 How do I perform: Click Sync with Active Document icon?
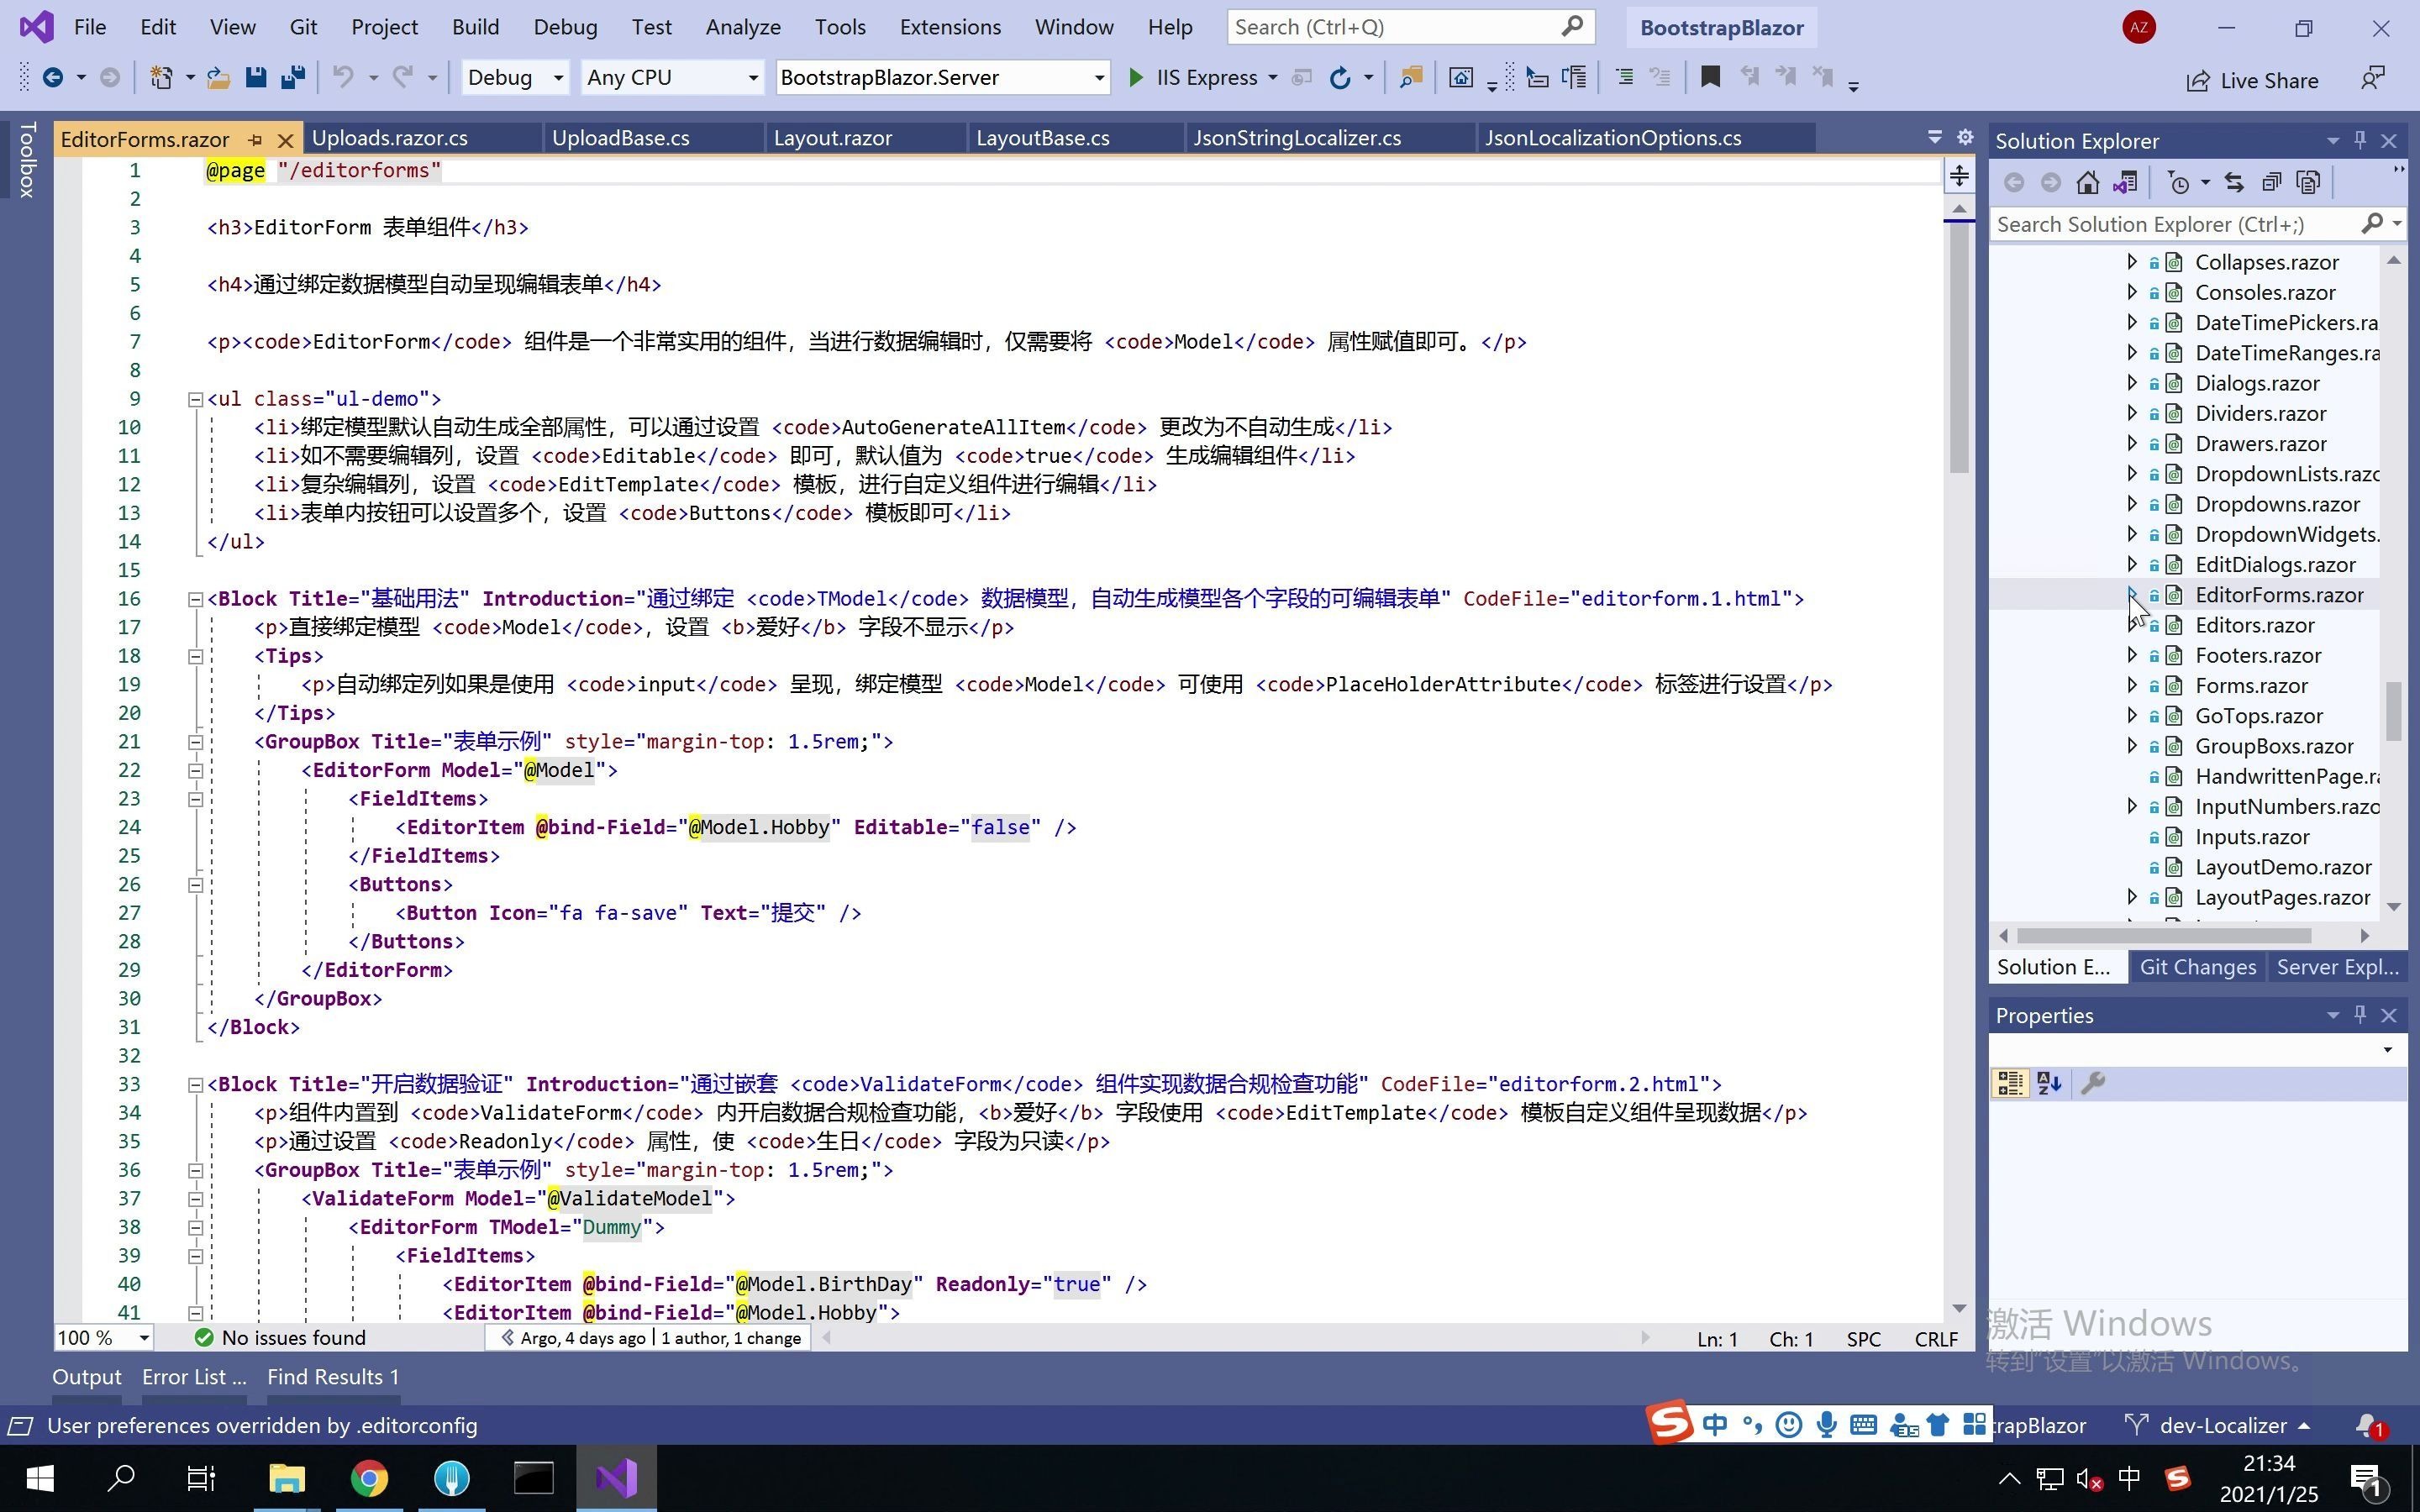point(2234,182)
